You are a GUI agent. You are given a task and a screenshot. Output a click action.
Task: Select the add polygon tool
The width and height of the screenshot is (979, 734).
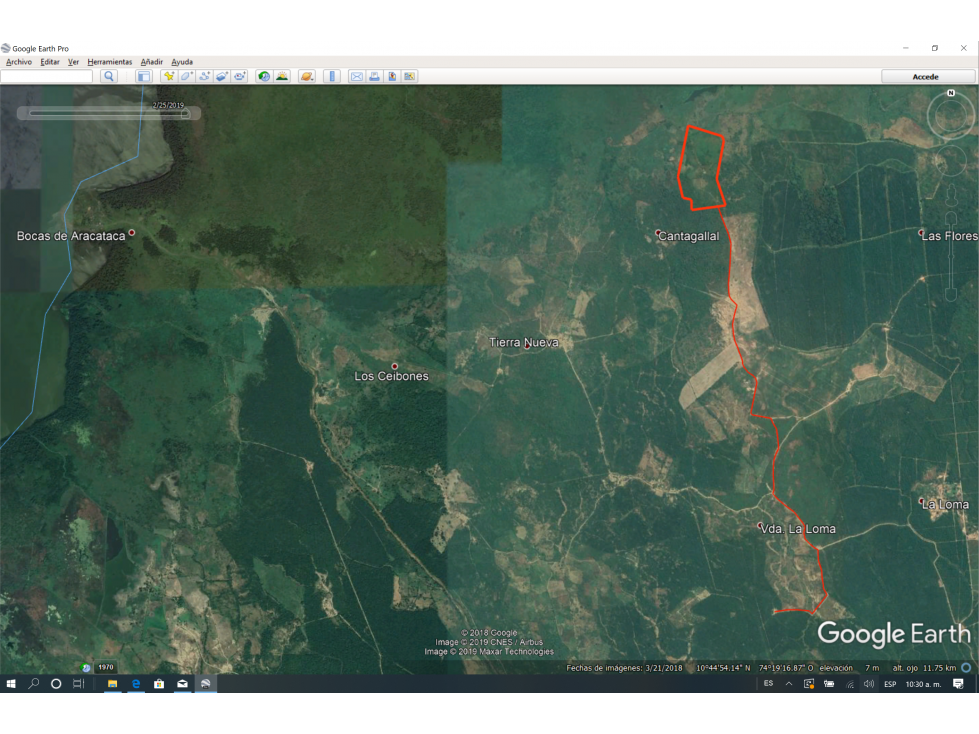pos(186,76)
